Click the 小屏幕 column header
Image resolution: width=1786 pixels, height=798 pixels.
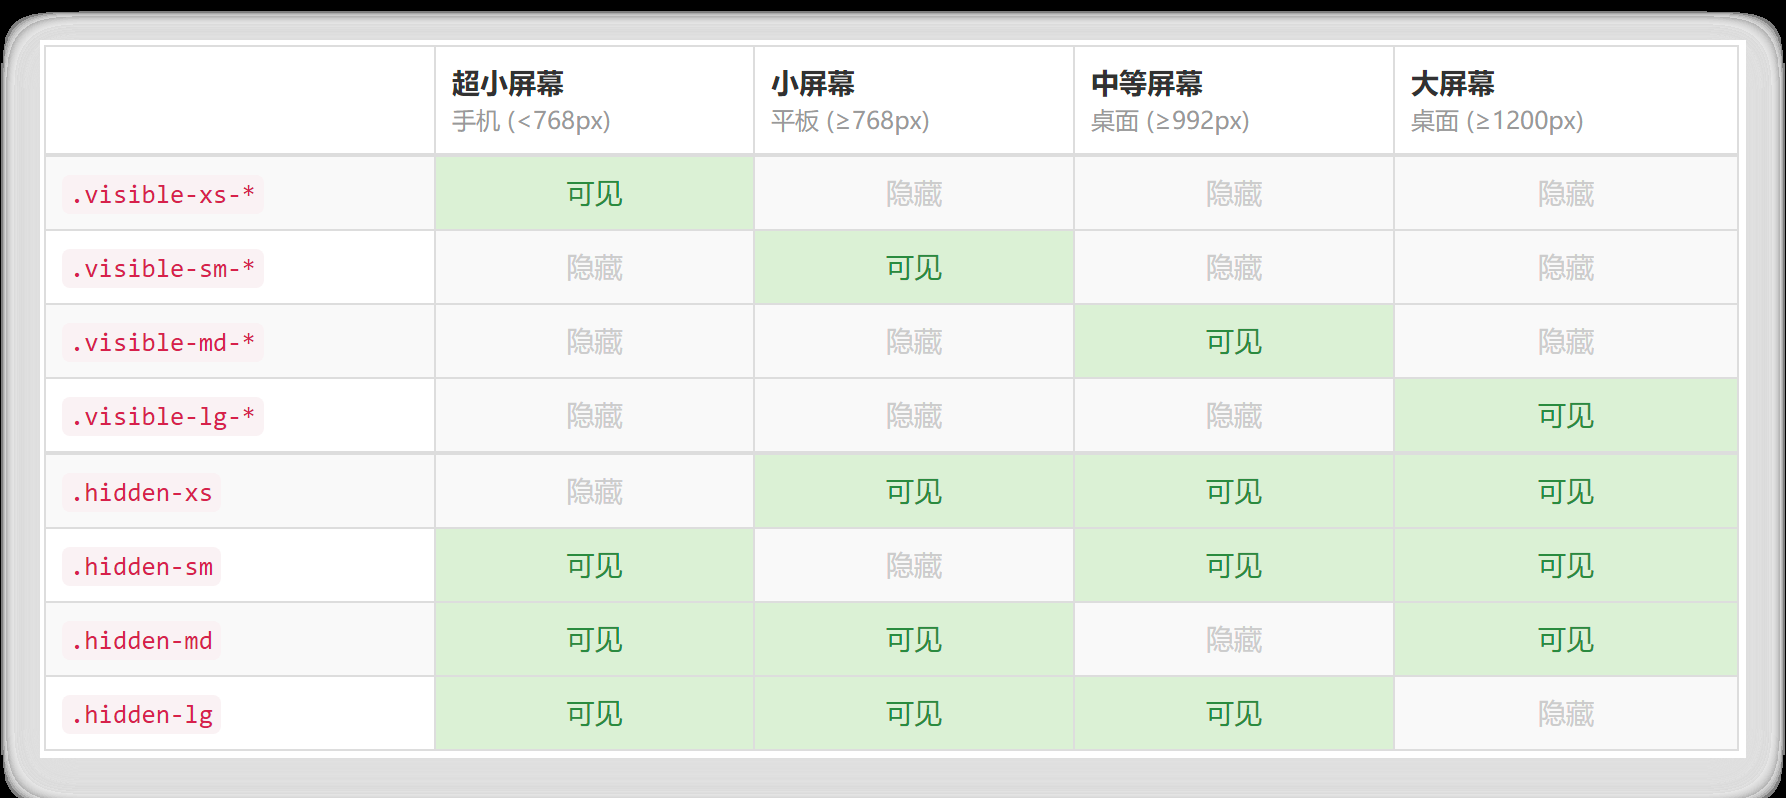914,100
